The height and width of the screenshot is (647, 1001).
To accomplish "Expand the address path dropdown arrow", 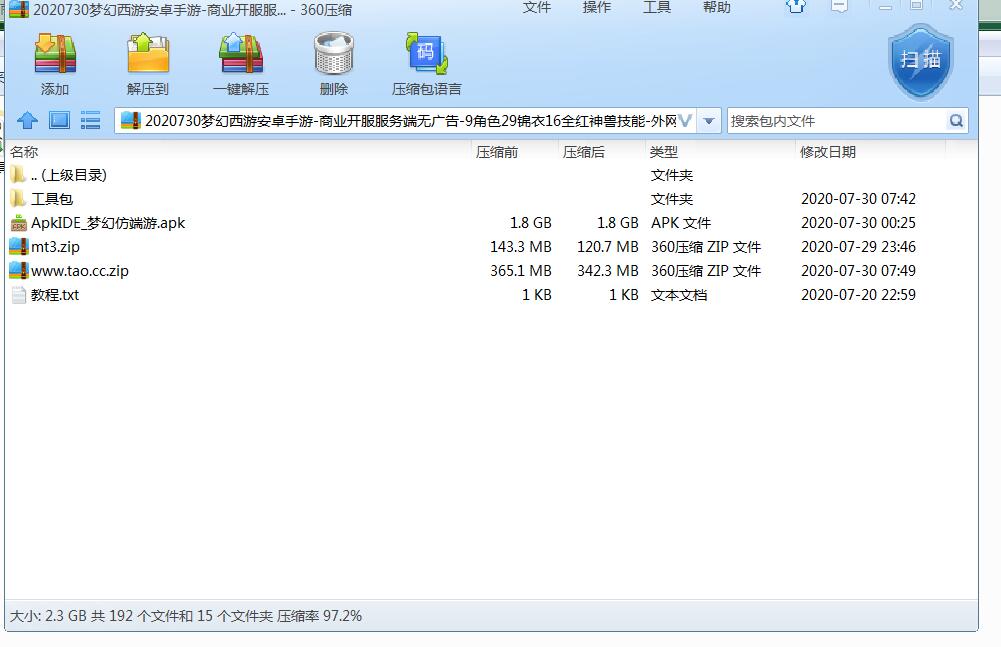I will click(709, 121).
